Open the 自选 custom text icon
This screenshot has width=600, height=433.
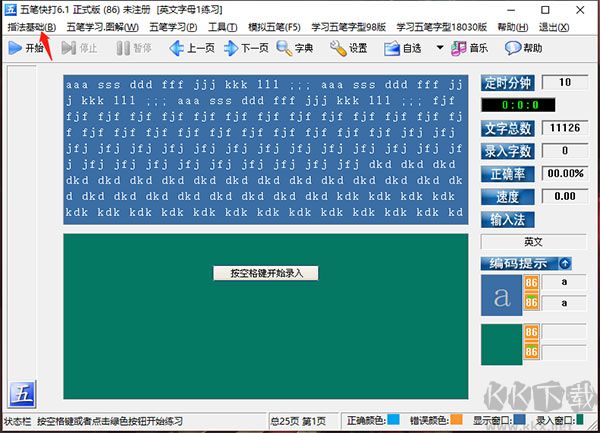tap(392, 49)
